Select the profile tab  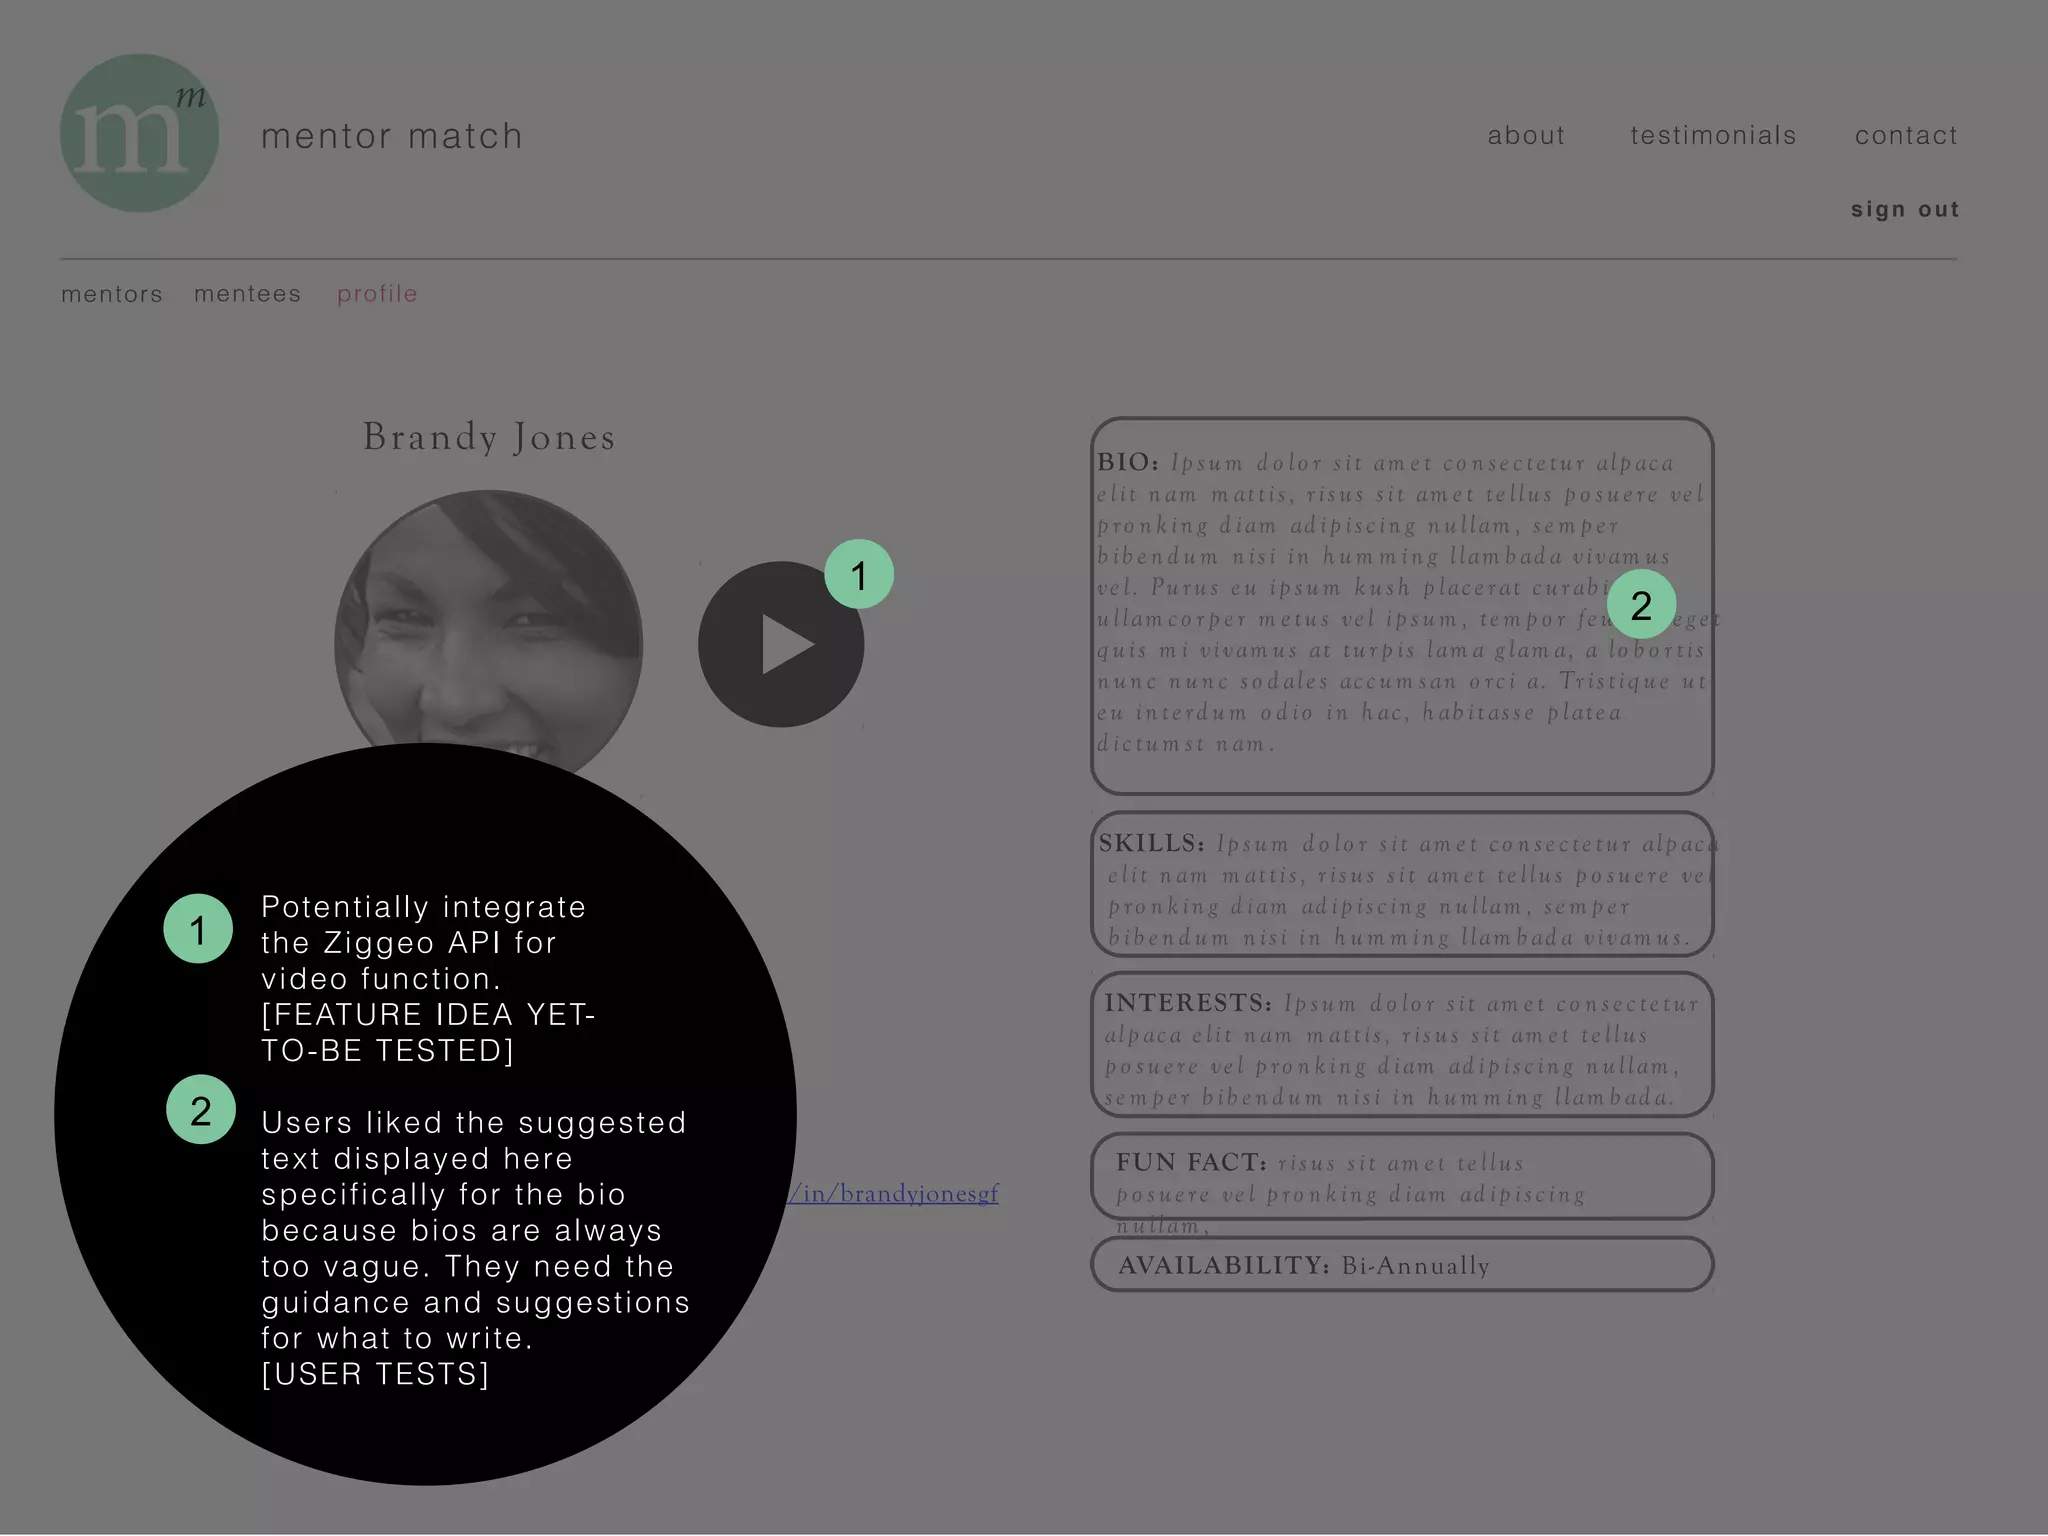click(x=377, y=294)
